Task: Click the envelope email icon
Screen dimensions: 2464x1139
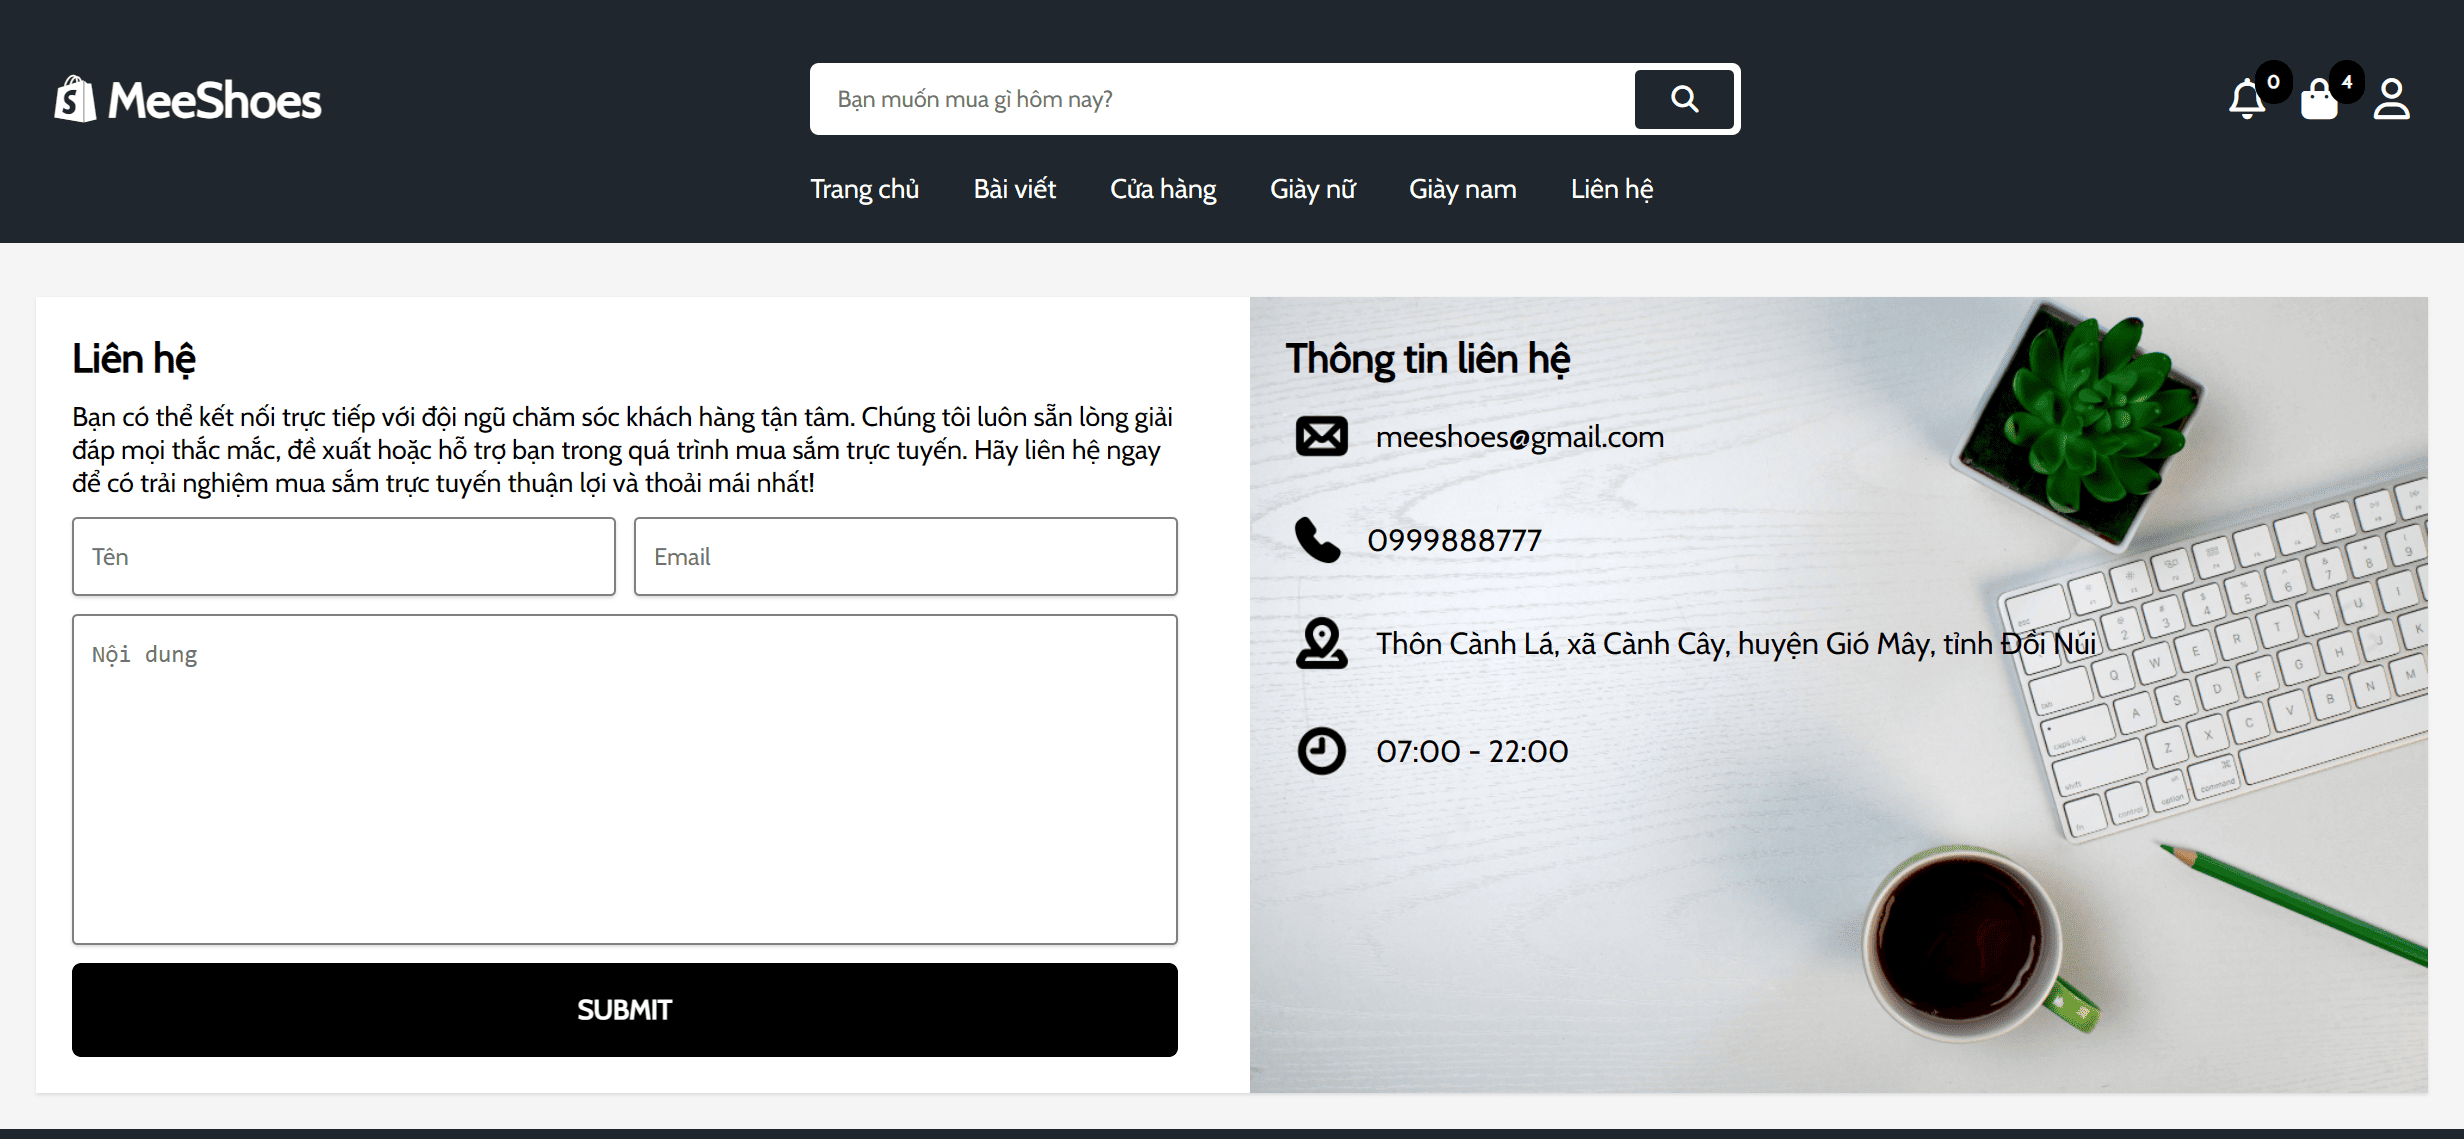Action: point(1322,436)
